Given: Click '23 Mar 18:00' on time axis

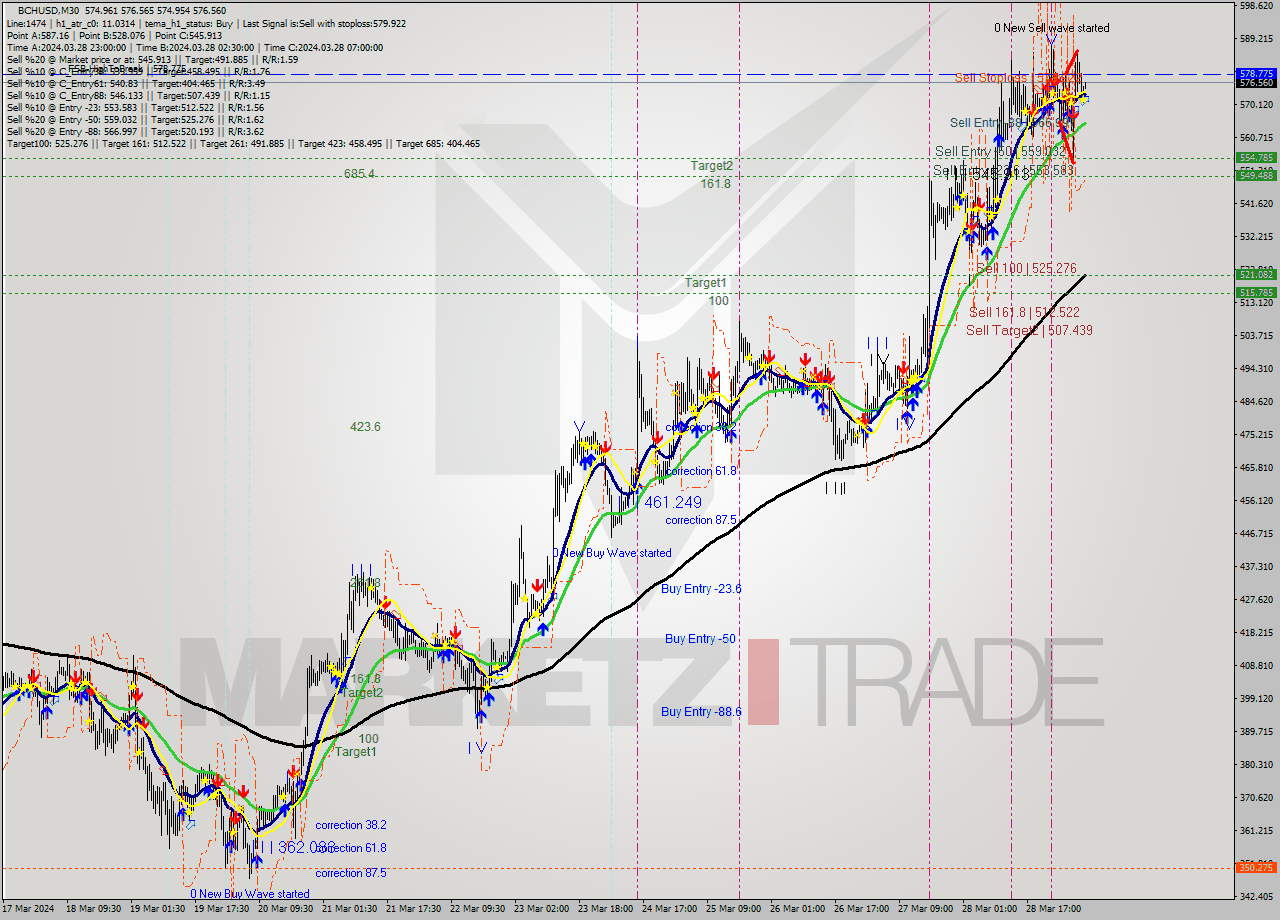Looking at the screenshot, I should click(605, 909).
